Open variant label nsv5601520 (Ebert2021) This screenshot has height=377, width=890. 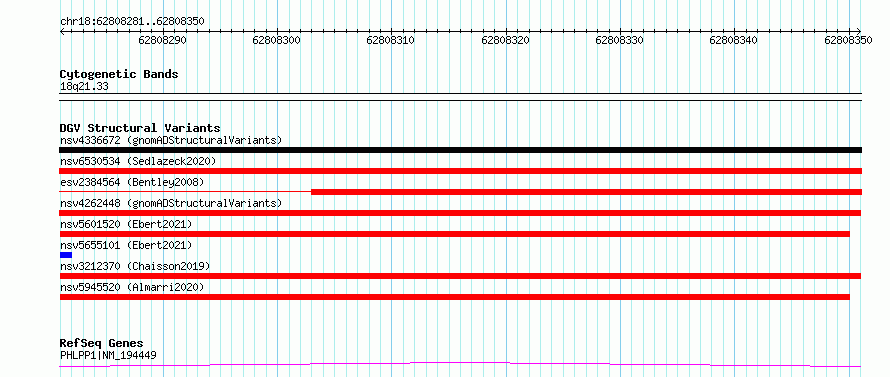point(126,224)
